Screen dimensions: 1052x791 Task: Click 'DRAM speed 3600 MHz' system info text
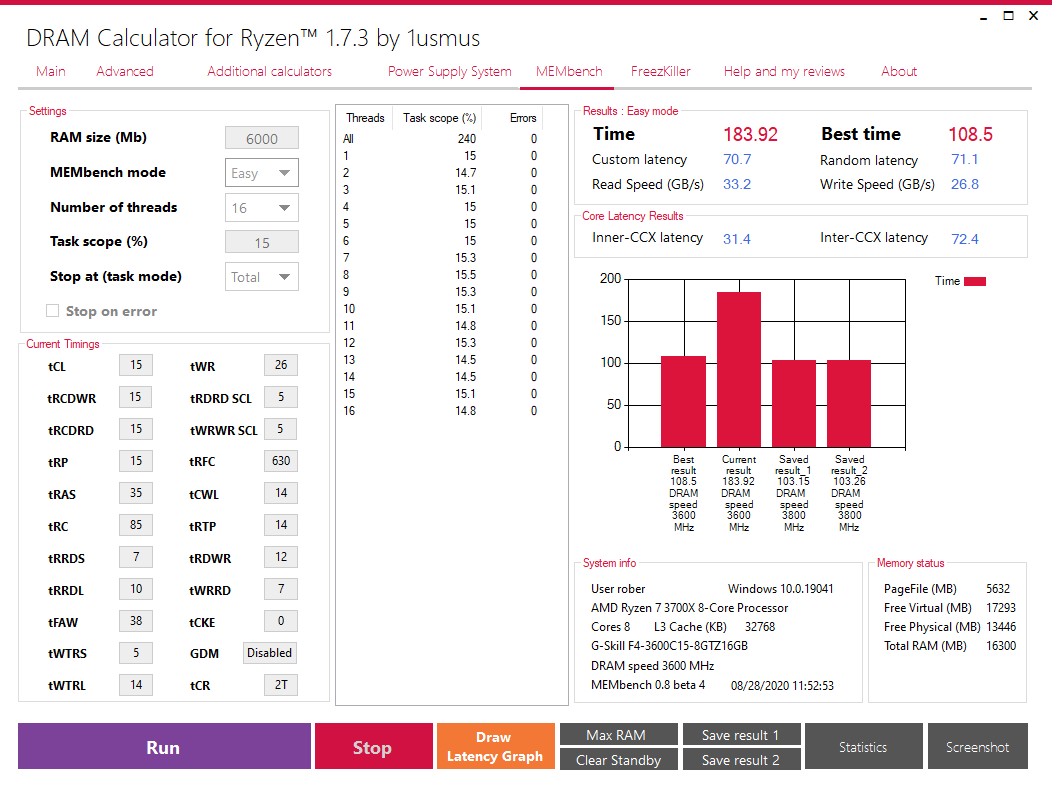[652, 666]
